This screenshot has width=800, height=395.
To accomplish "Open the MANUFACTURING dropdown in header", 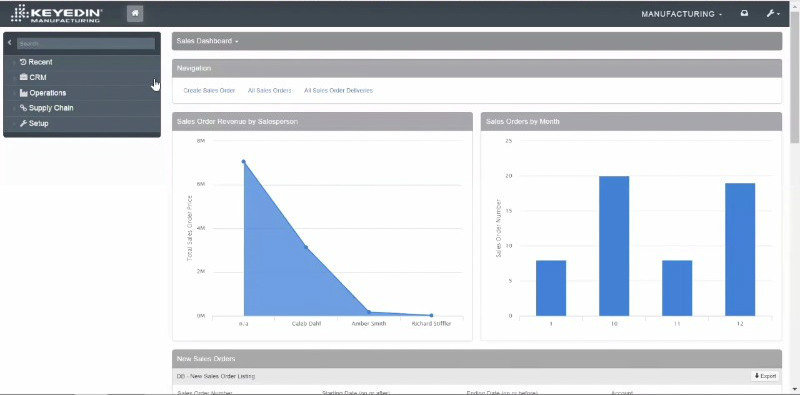I will pos(681,14).
